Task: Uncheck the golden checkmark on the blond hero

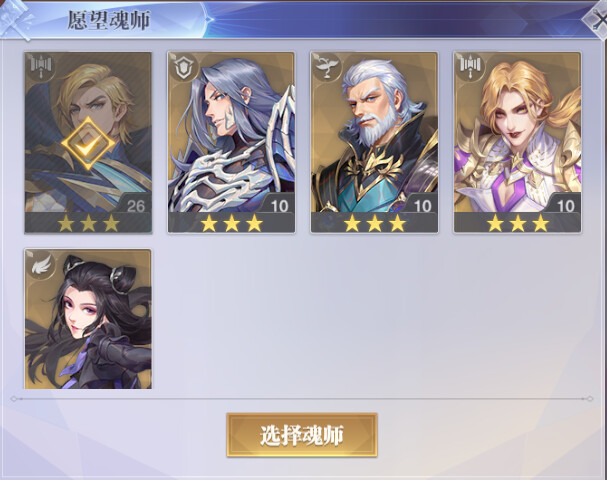Action: pos(88,143)
